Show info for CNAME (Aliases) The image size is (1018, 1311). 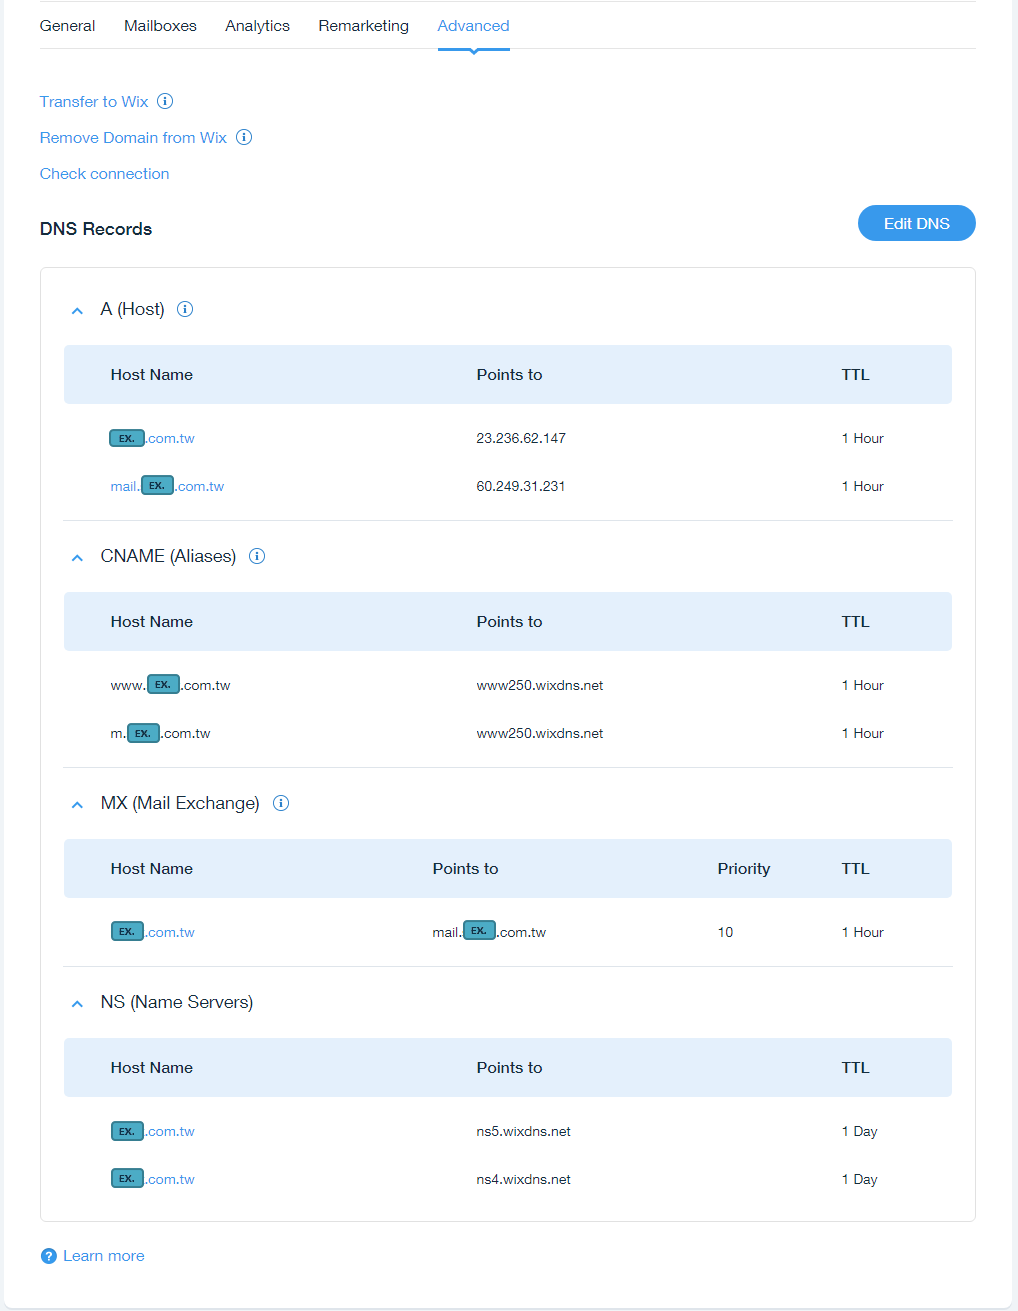tap(257, 556)
